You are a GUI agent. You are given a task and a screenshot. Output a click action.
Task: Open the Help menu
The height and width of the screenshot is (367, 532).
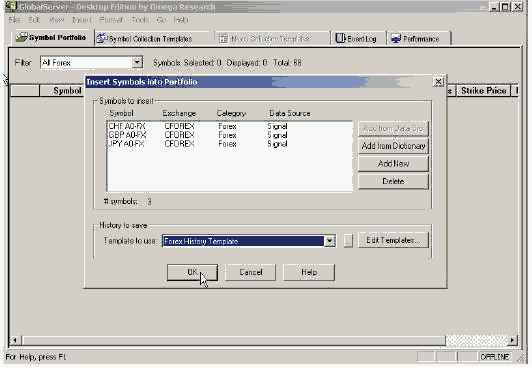coord(181,20)
